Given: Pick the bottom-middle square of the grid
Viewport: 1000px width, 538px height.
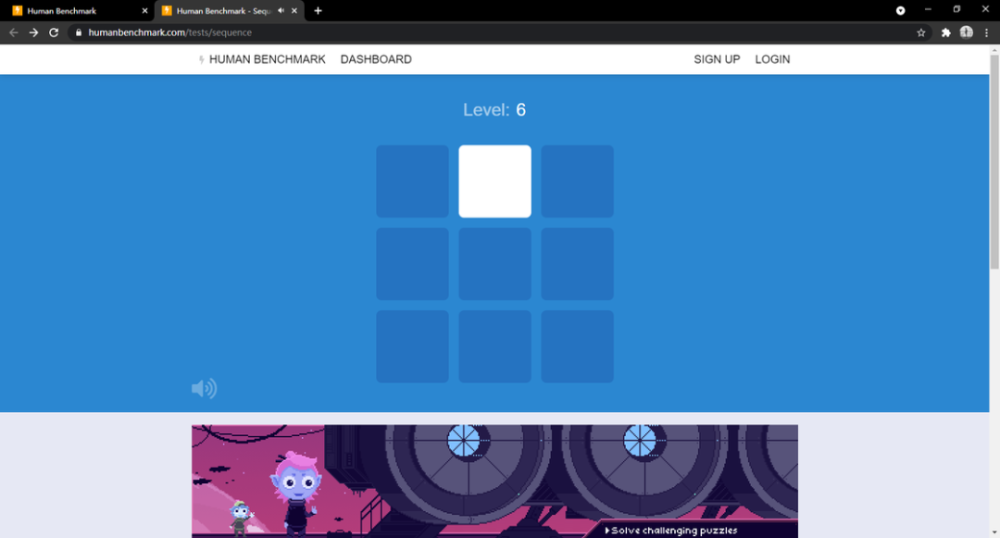Looking at the screenshot, I should click(x=494, y=346).
